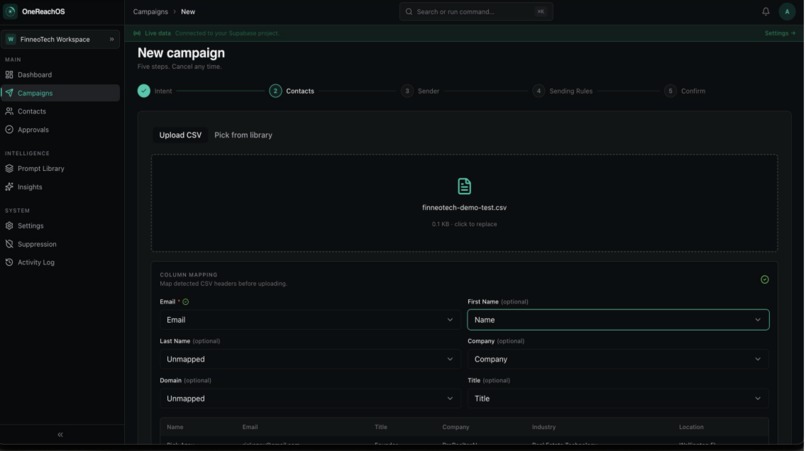Focus the Search or run command field

[476, 11]
